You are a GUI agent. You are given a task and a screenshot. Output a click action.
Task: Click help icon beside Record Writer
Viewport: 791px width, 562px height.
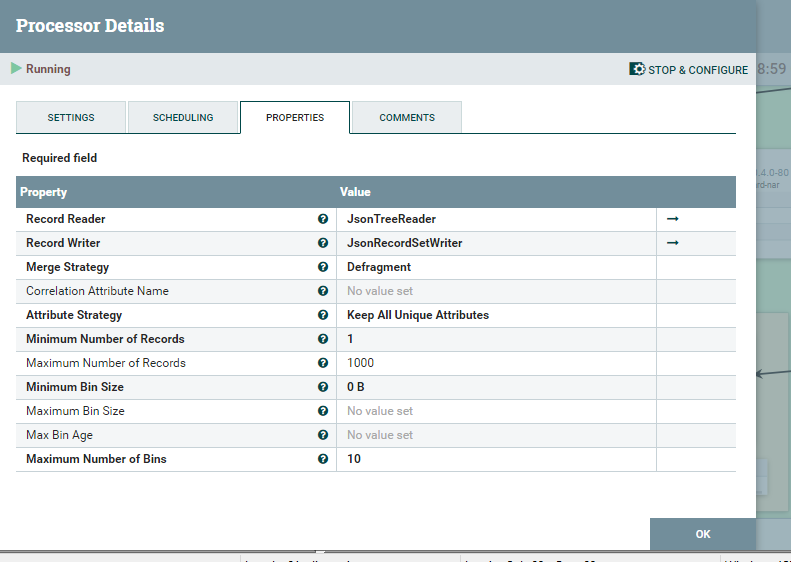(323, 243)
